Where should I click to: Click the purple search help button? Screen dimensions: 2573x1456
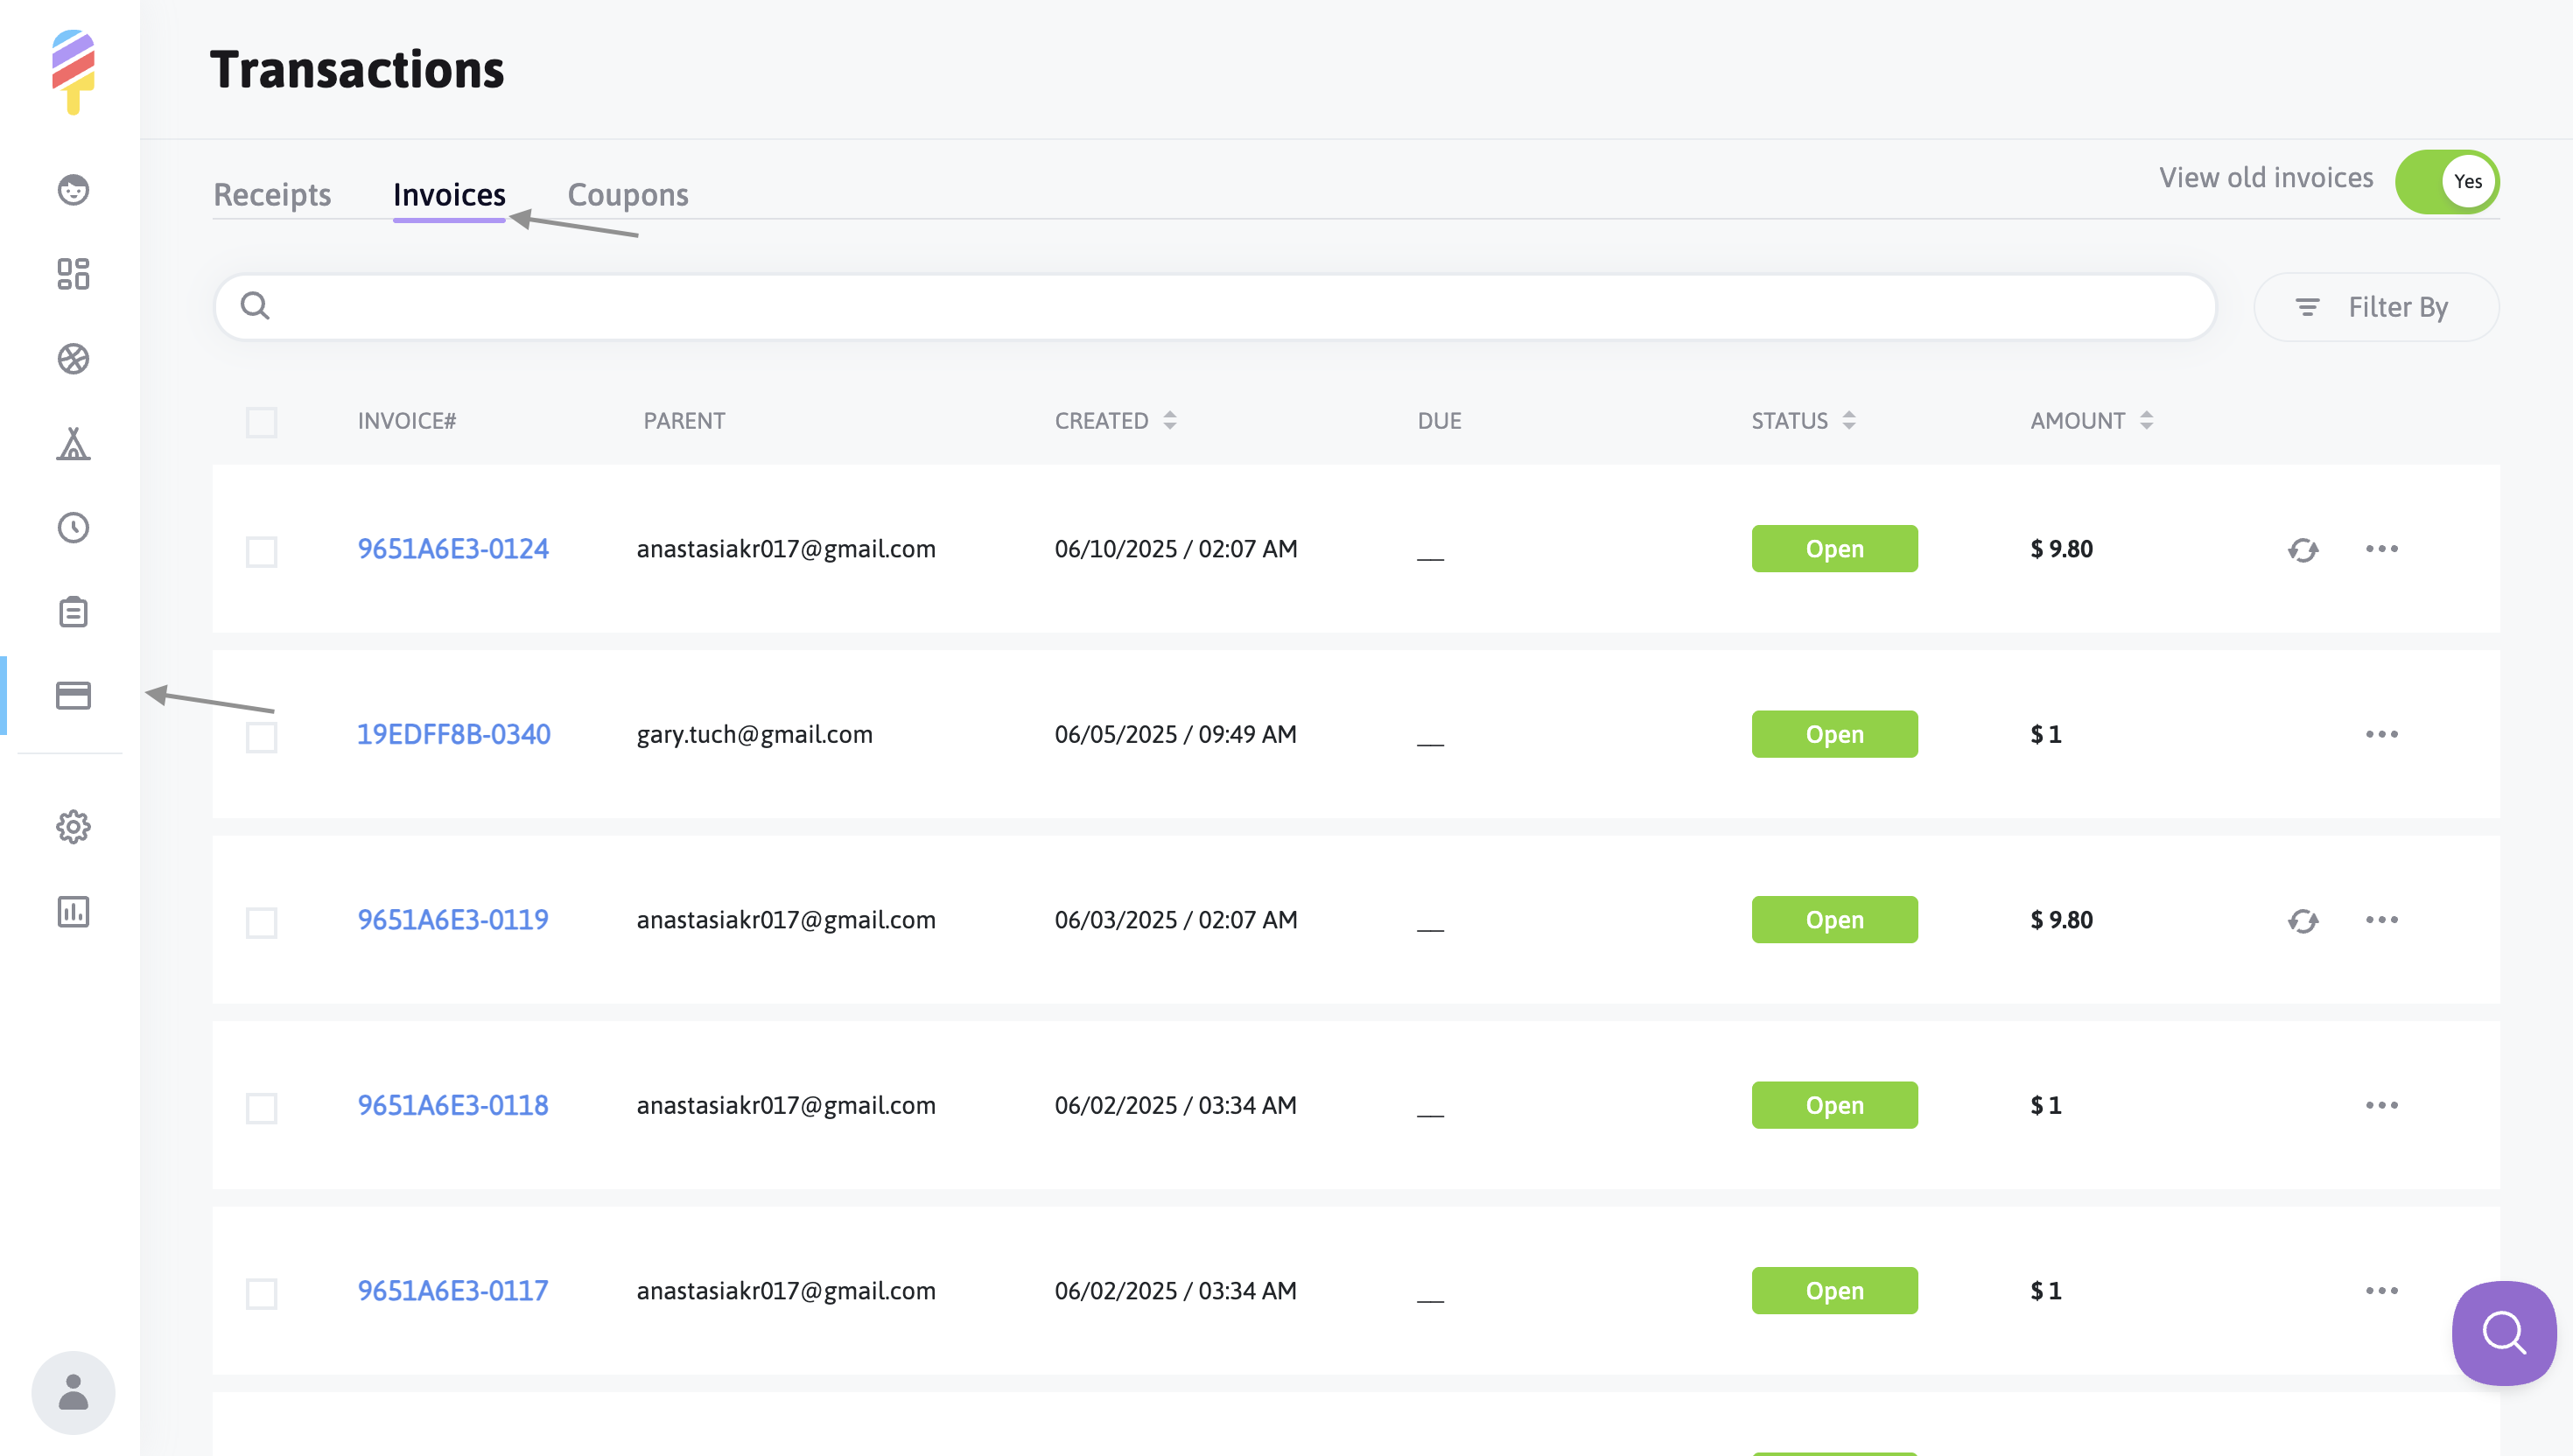click(x=2503, y=1332)
